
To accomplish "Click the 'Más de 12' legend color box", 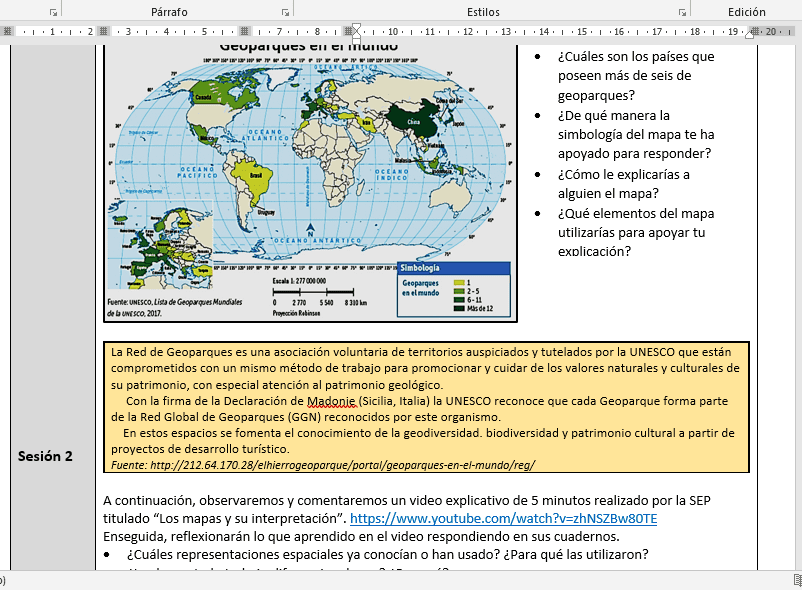I will (459, 308).
